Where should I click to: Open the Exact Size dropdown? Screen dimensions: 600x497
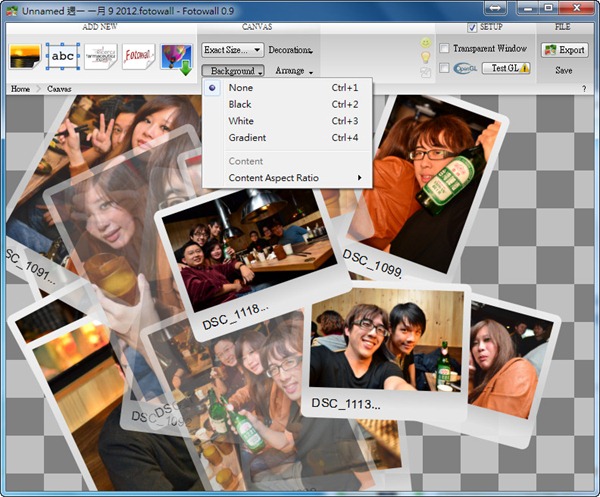232,49
